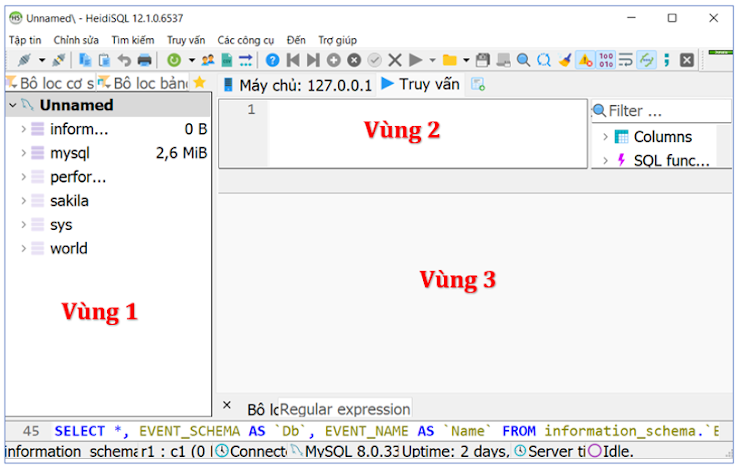Go to last row arrow icon
This screenshot has height=468, width=740.
pos(313,60)
